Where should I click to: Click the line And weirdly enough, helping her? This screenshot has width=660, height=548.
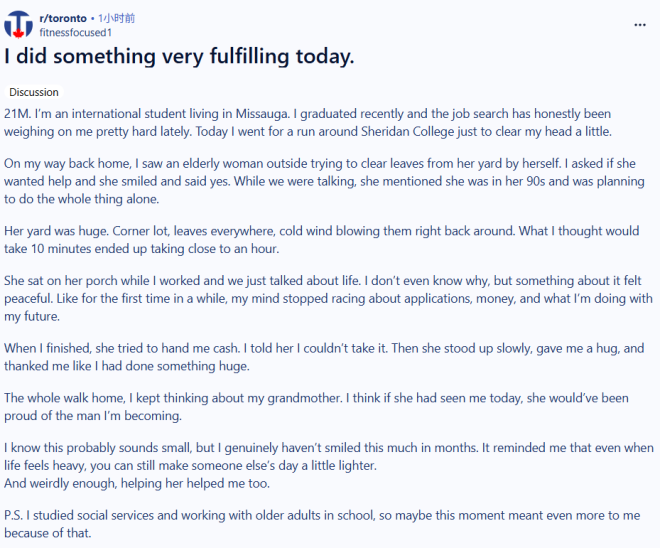(x=137, y=483)
